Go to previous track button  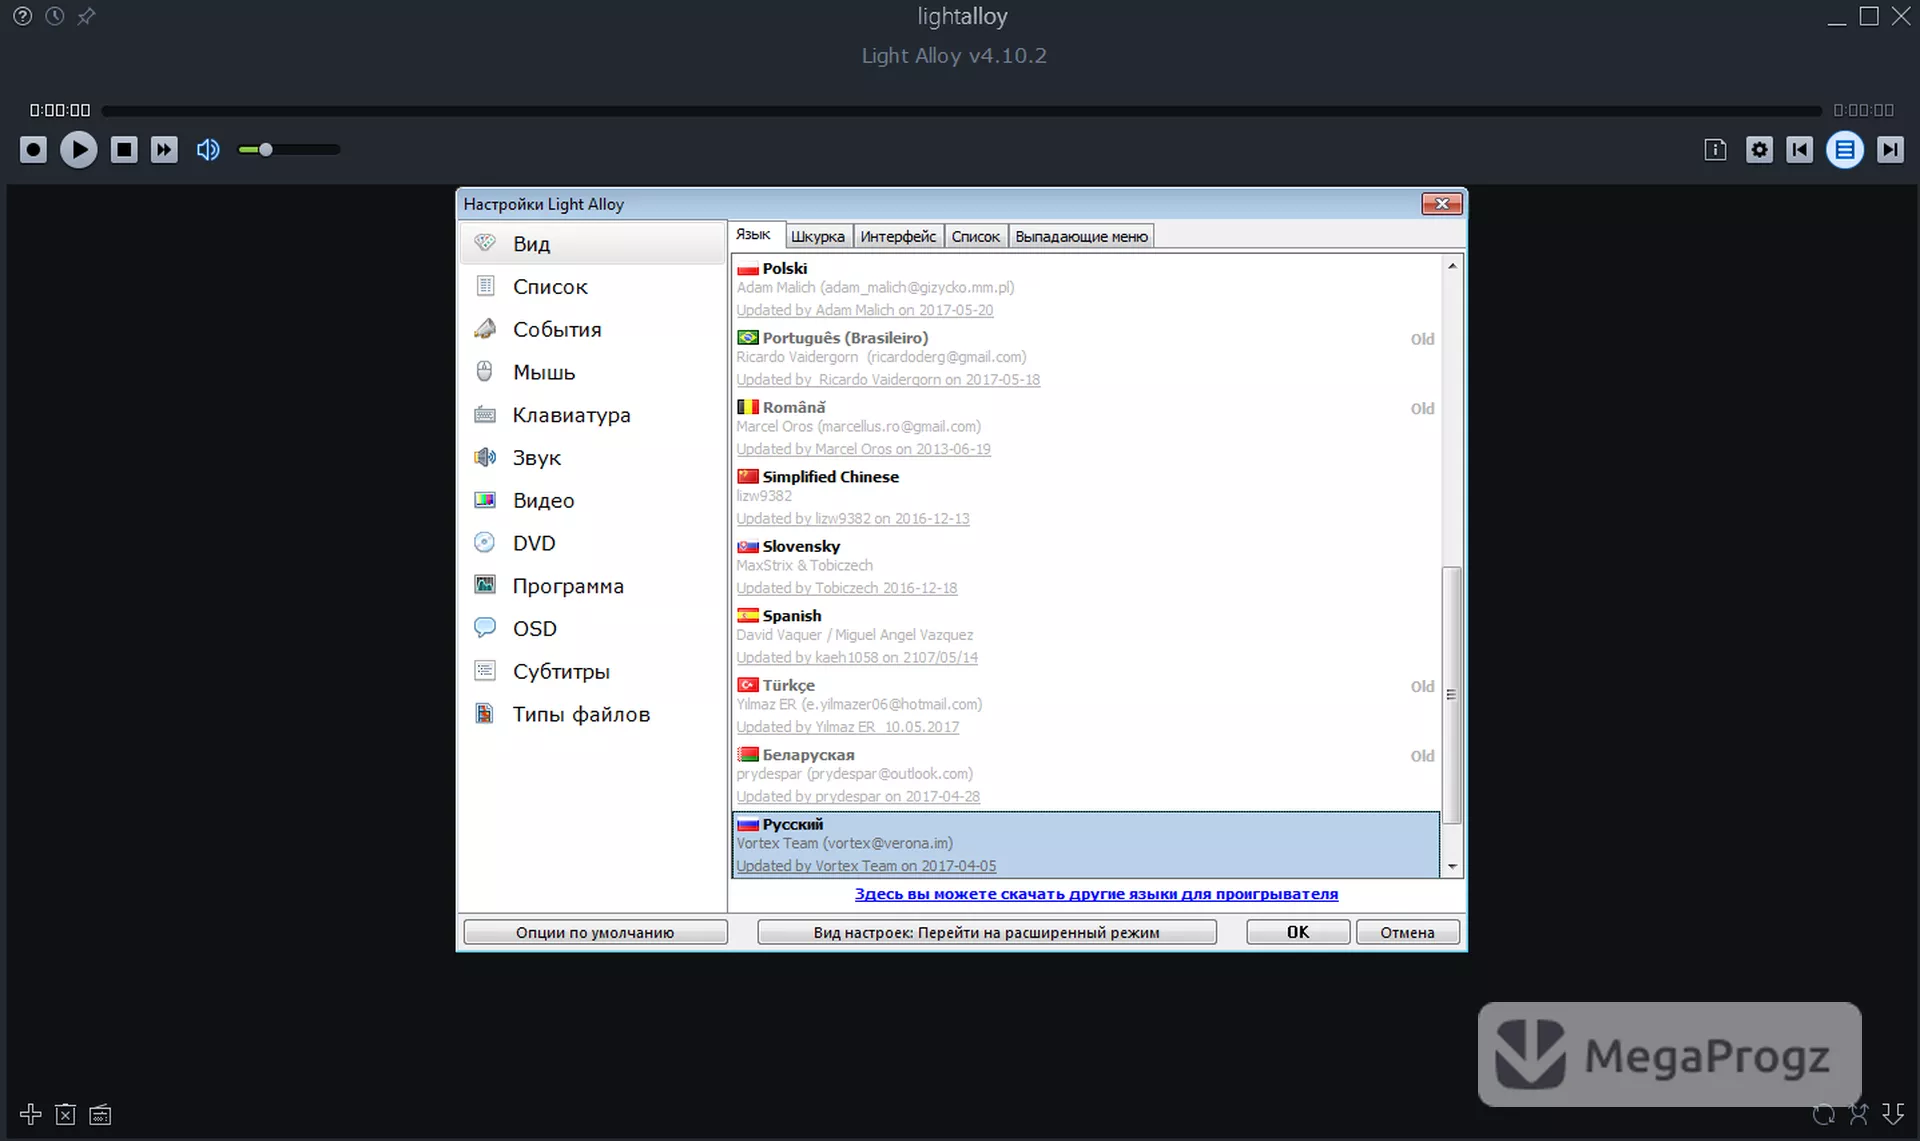pos(1799,150)
